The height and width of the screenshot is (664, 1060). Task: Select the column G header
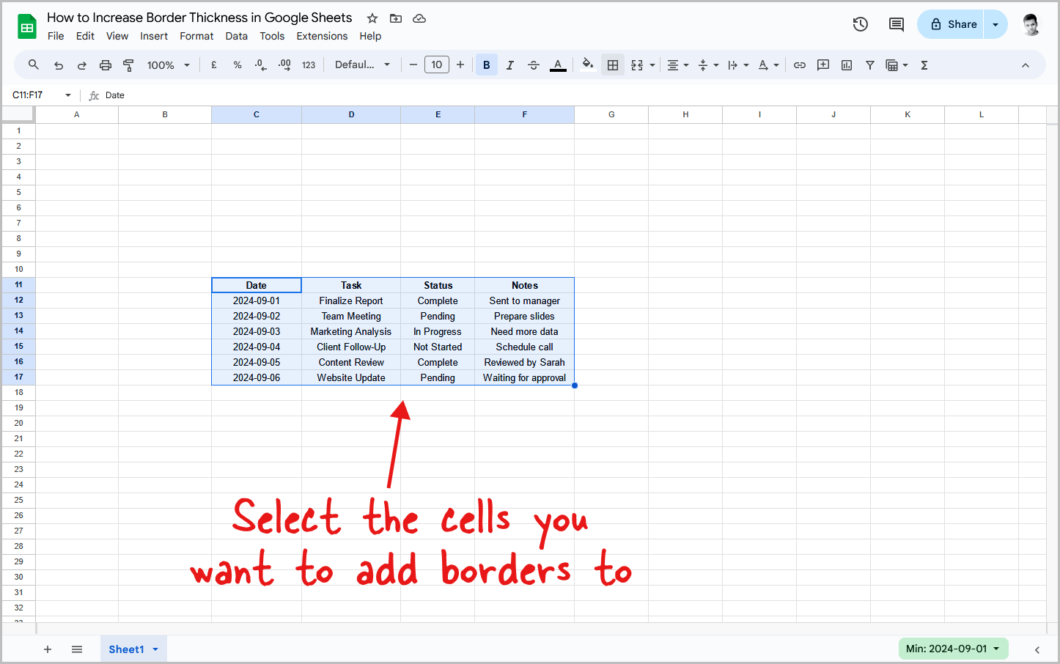[611, 114]
